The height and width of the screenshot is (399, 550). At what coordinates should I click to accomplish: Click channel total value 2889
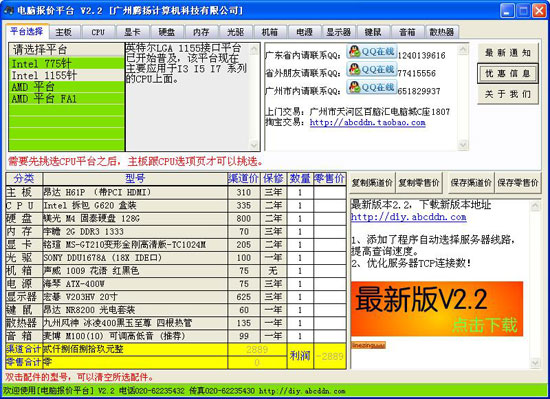coord(257,349)
